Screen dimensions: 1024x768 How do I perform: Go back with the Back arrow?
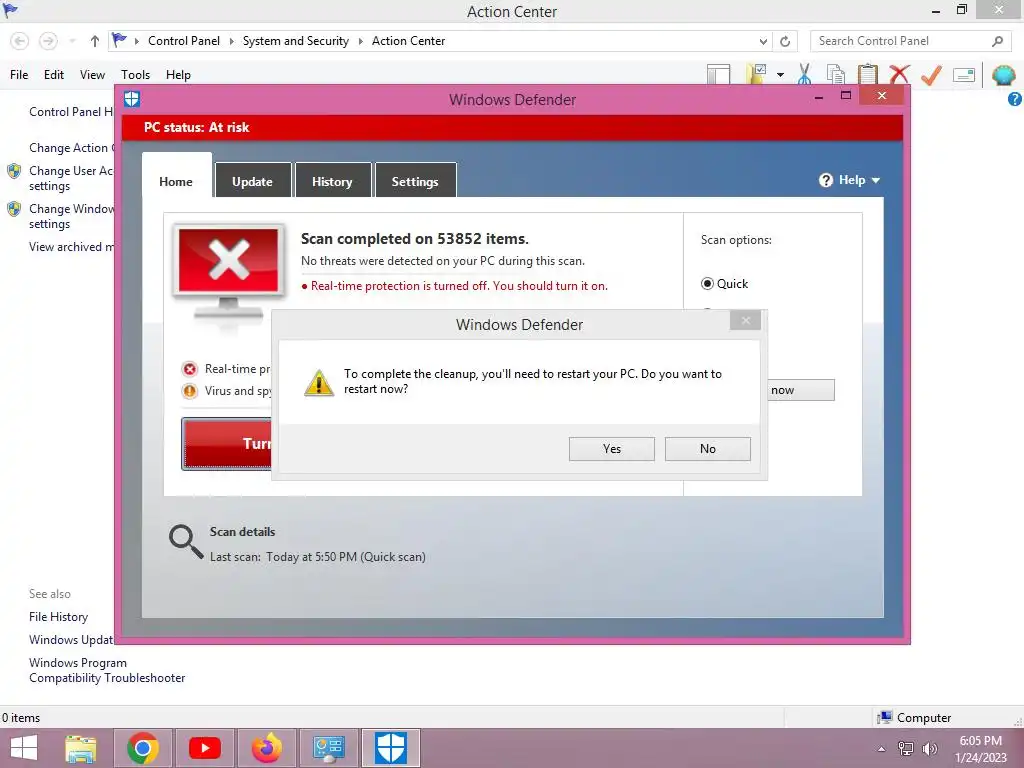point(20,41)
